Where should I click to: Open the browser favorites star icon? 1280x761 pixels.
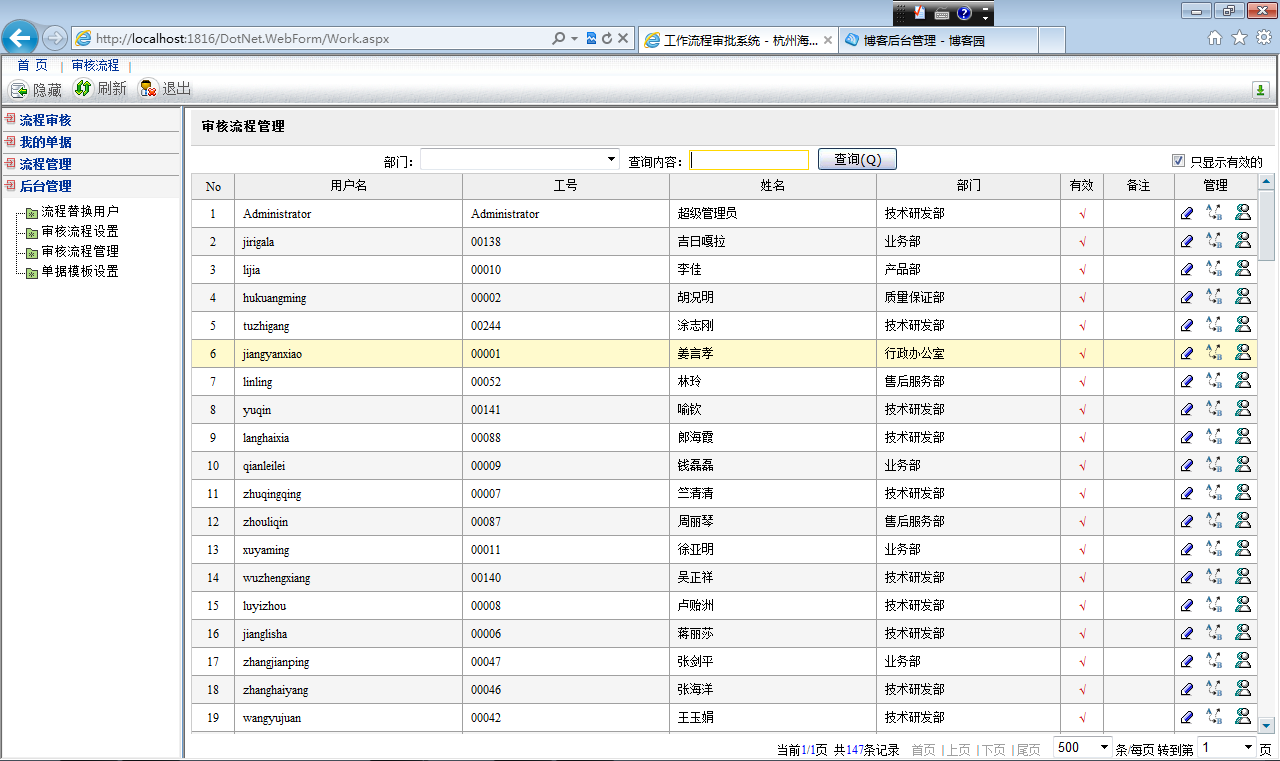click(x=1239, y=37)
